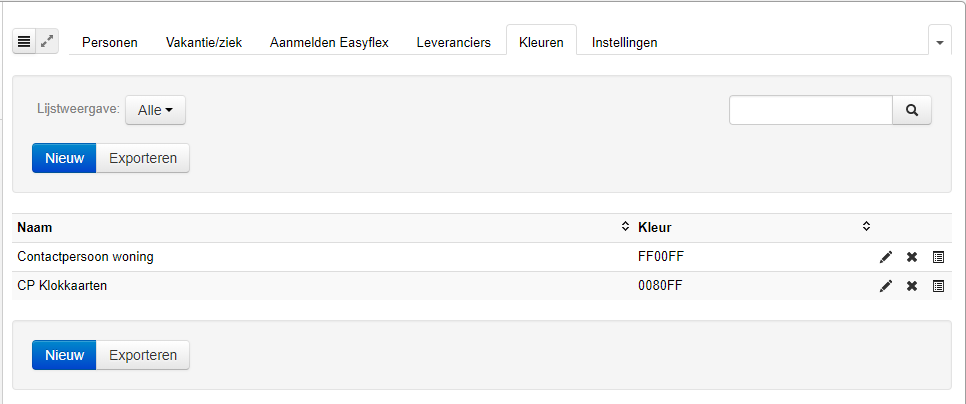
Task: Go to the Instellingen tab
Action: (x=624, y=42)
